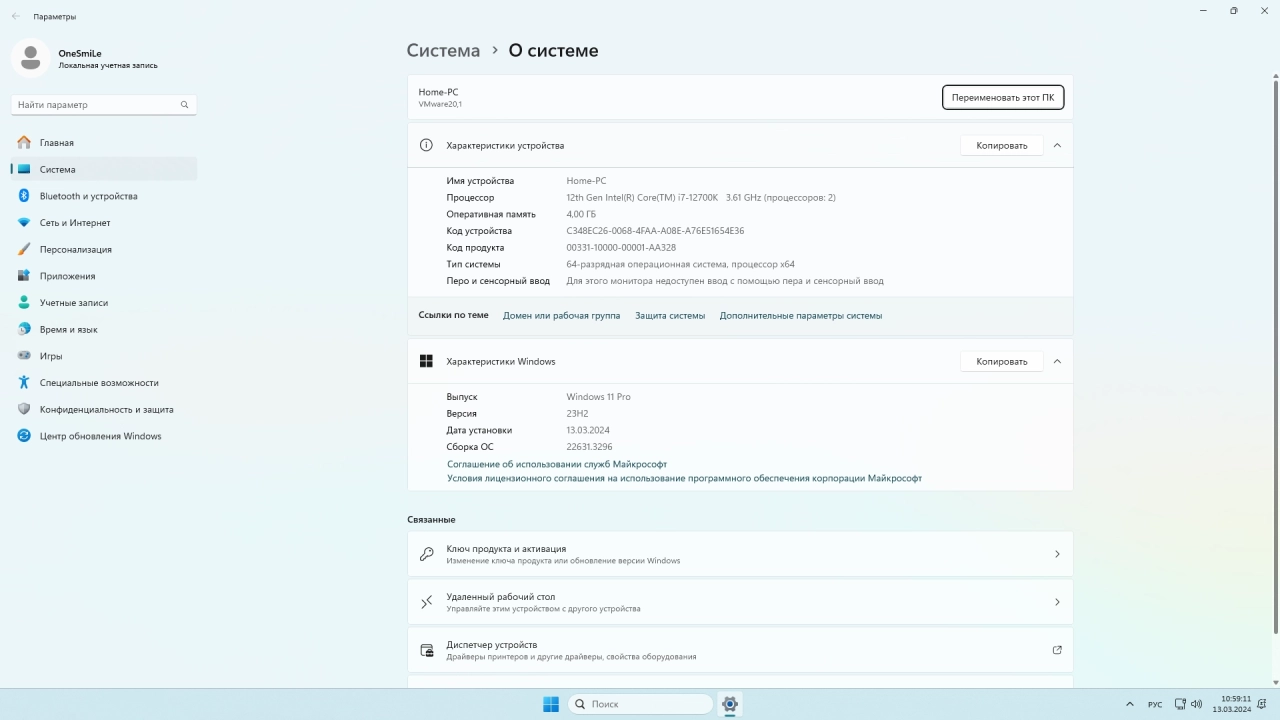Collapse the Характеристики устройства section chevron
Screen dimensions: 1280x720
[1057, 145]
